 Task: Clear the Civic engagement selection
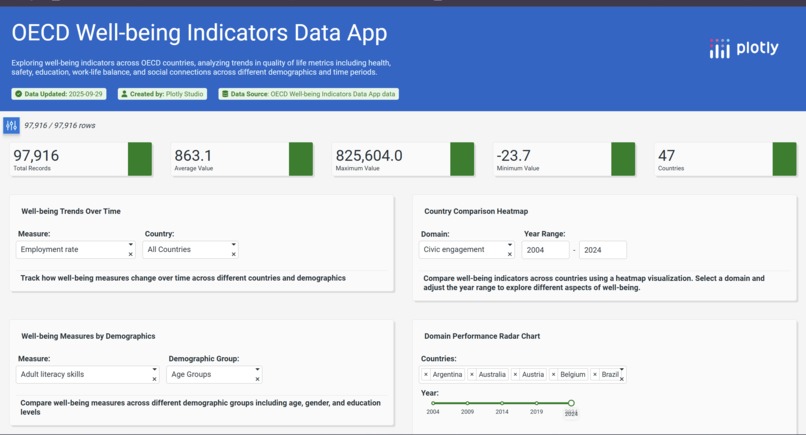(509, 254)
